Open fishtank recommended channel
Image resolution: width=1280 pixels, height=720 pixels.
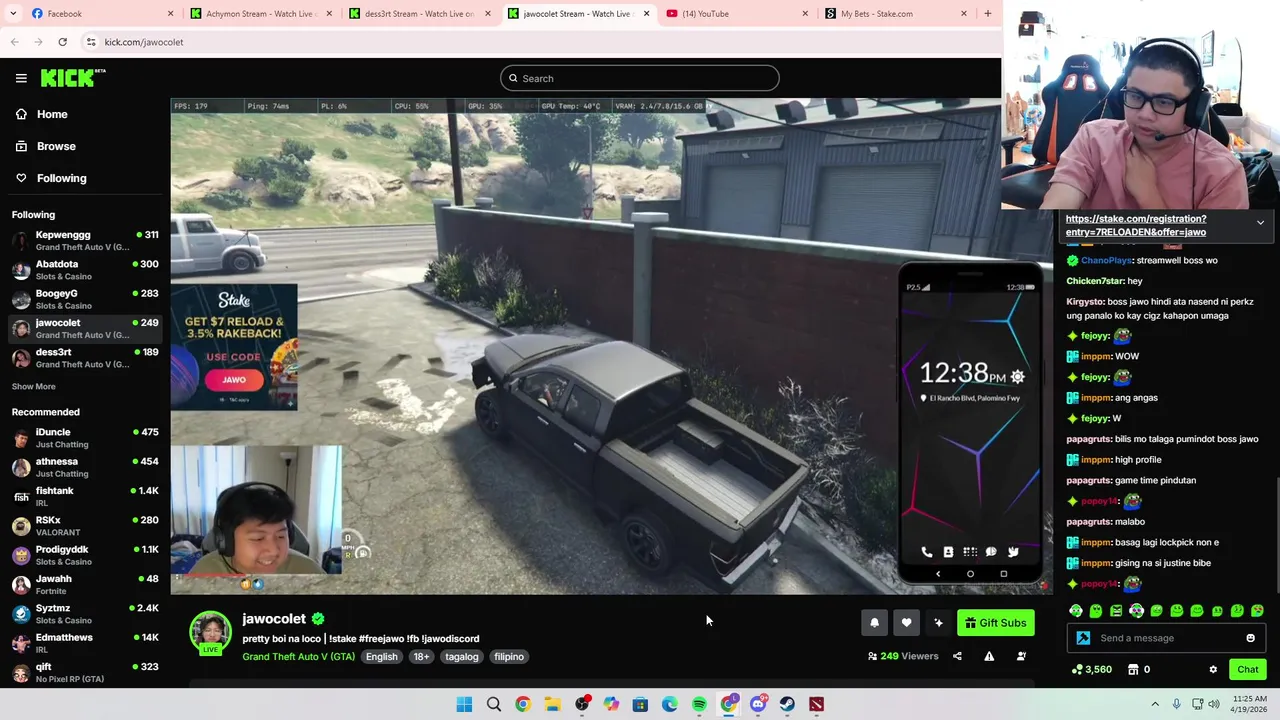[85, 496]
